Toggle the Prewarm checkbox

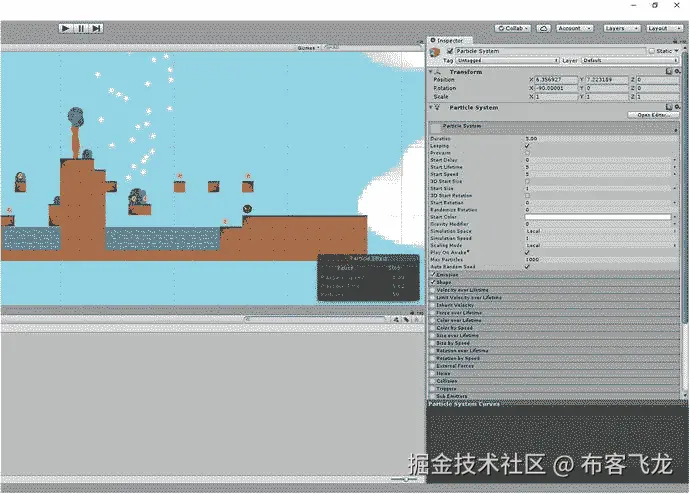click(x=527, y=153)
